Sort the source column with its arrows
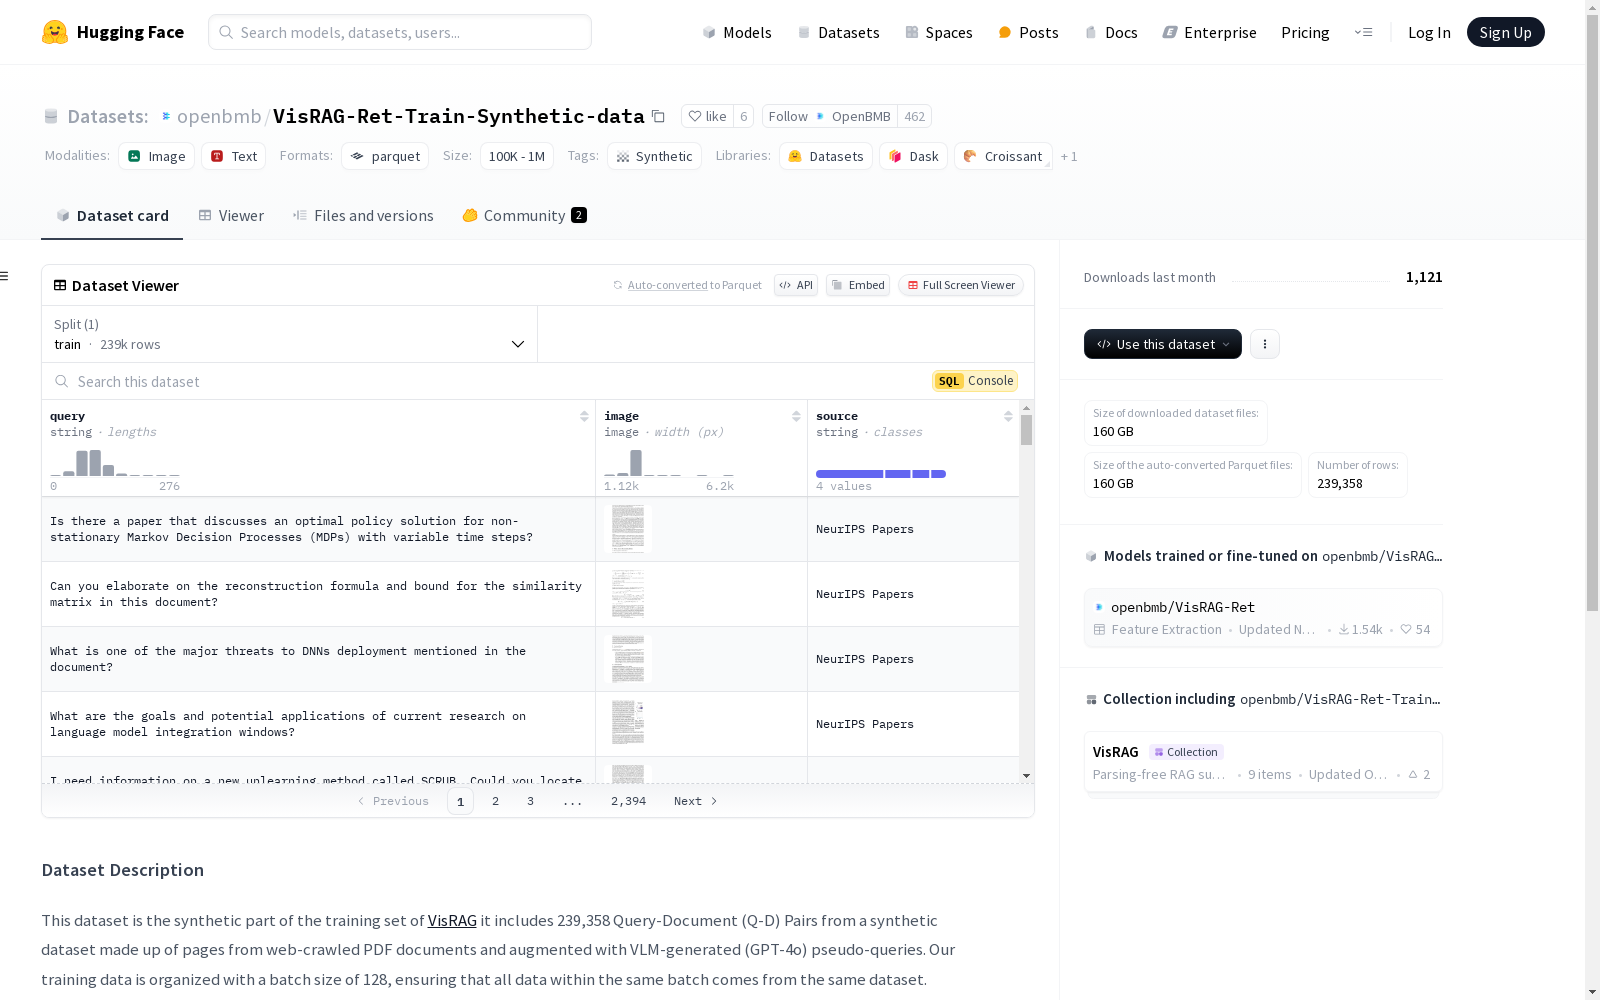This screenshot has height=1000, width=1600. pos(1008,416)
